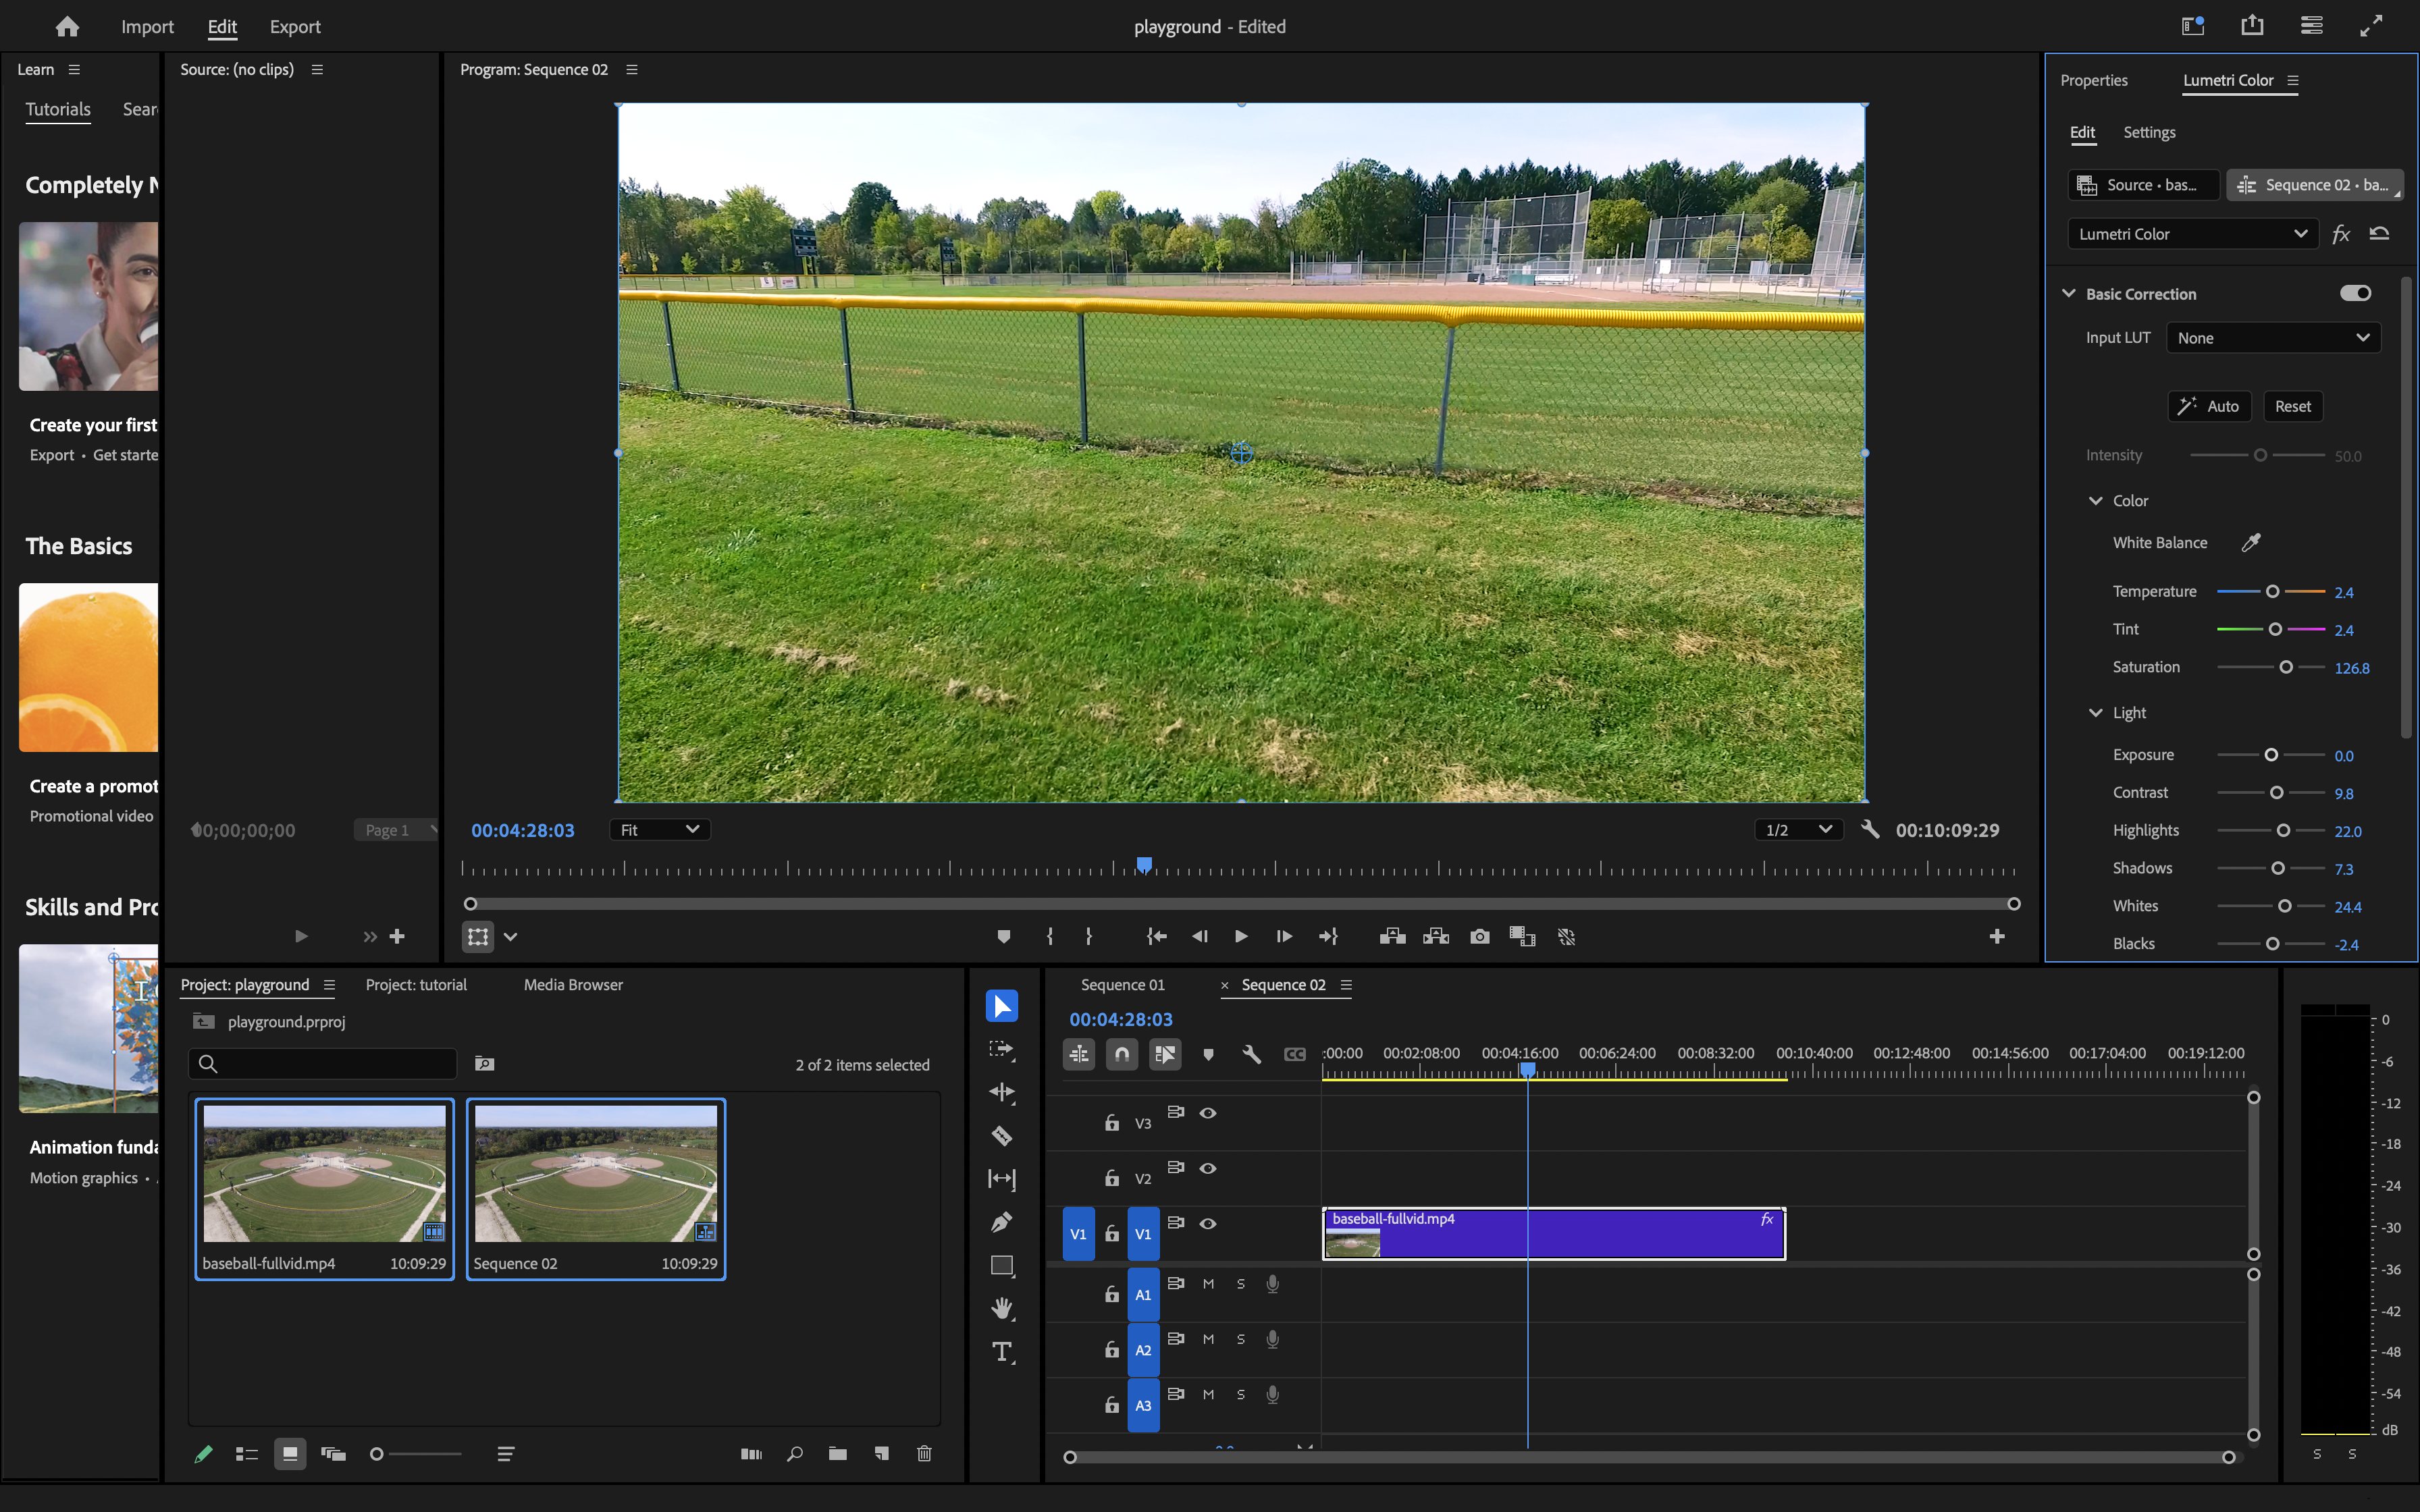The width and height of the screenshot is (2420, 1512).
Task: Switch to Sequence 01 timeline tab
Action: click(x=1122, y=985)
